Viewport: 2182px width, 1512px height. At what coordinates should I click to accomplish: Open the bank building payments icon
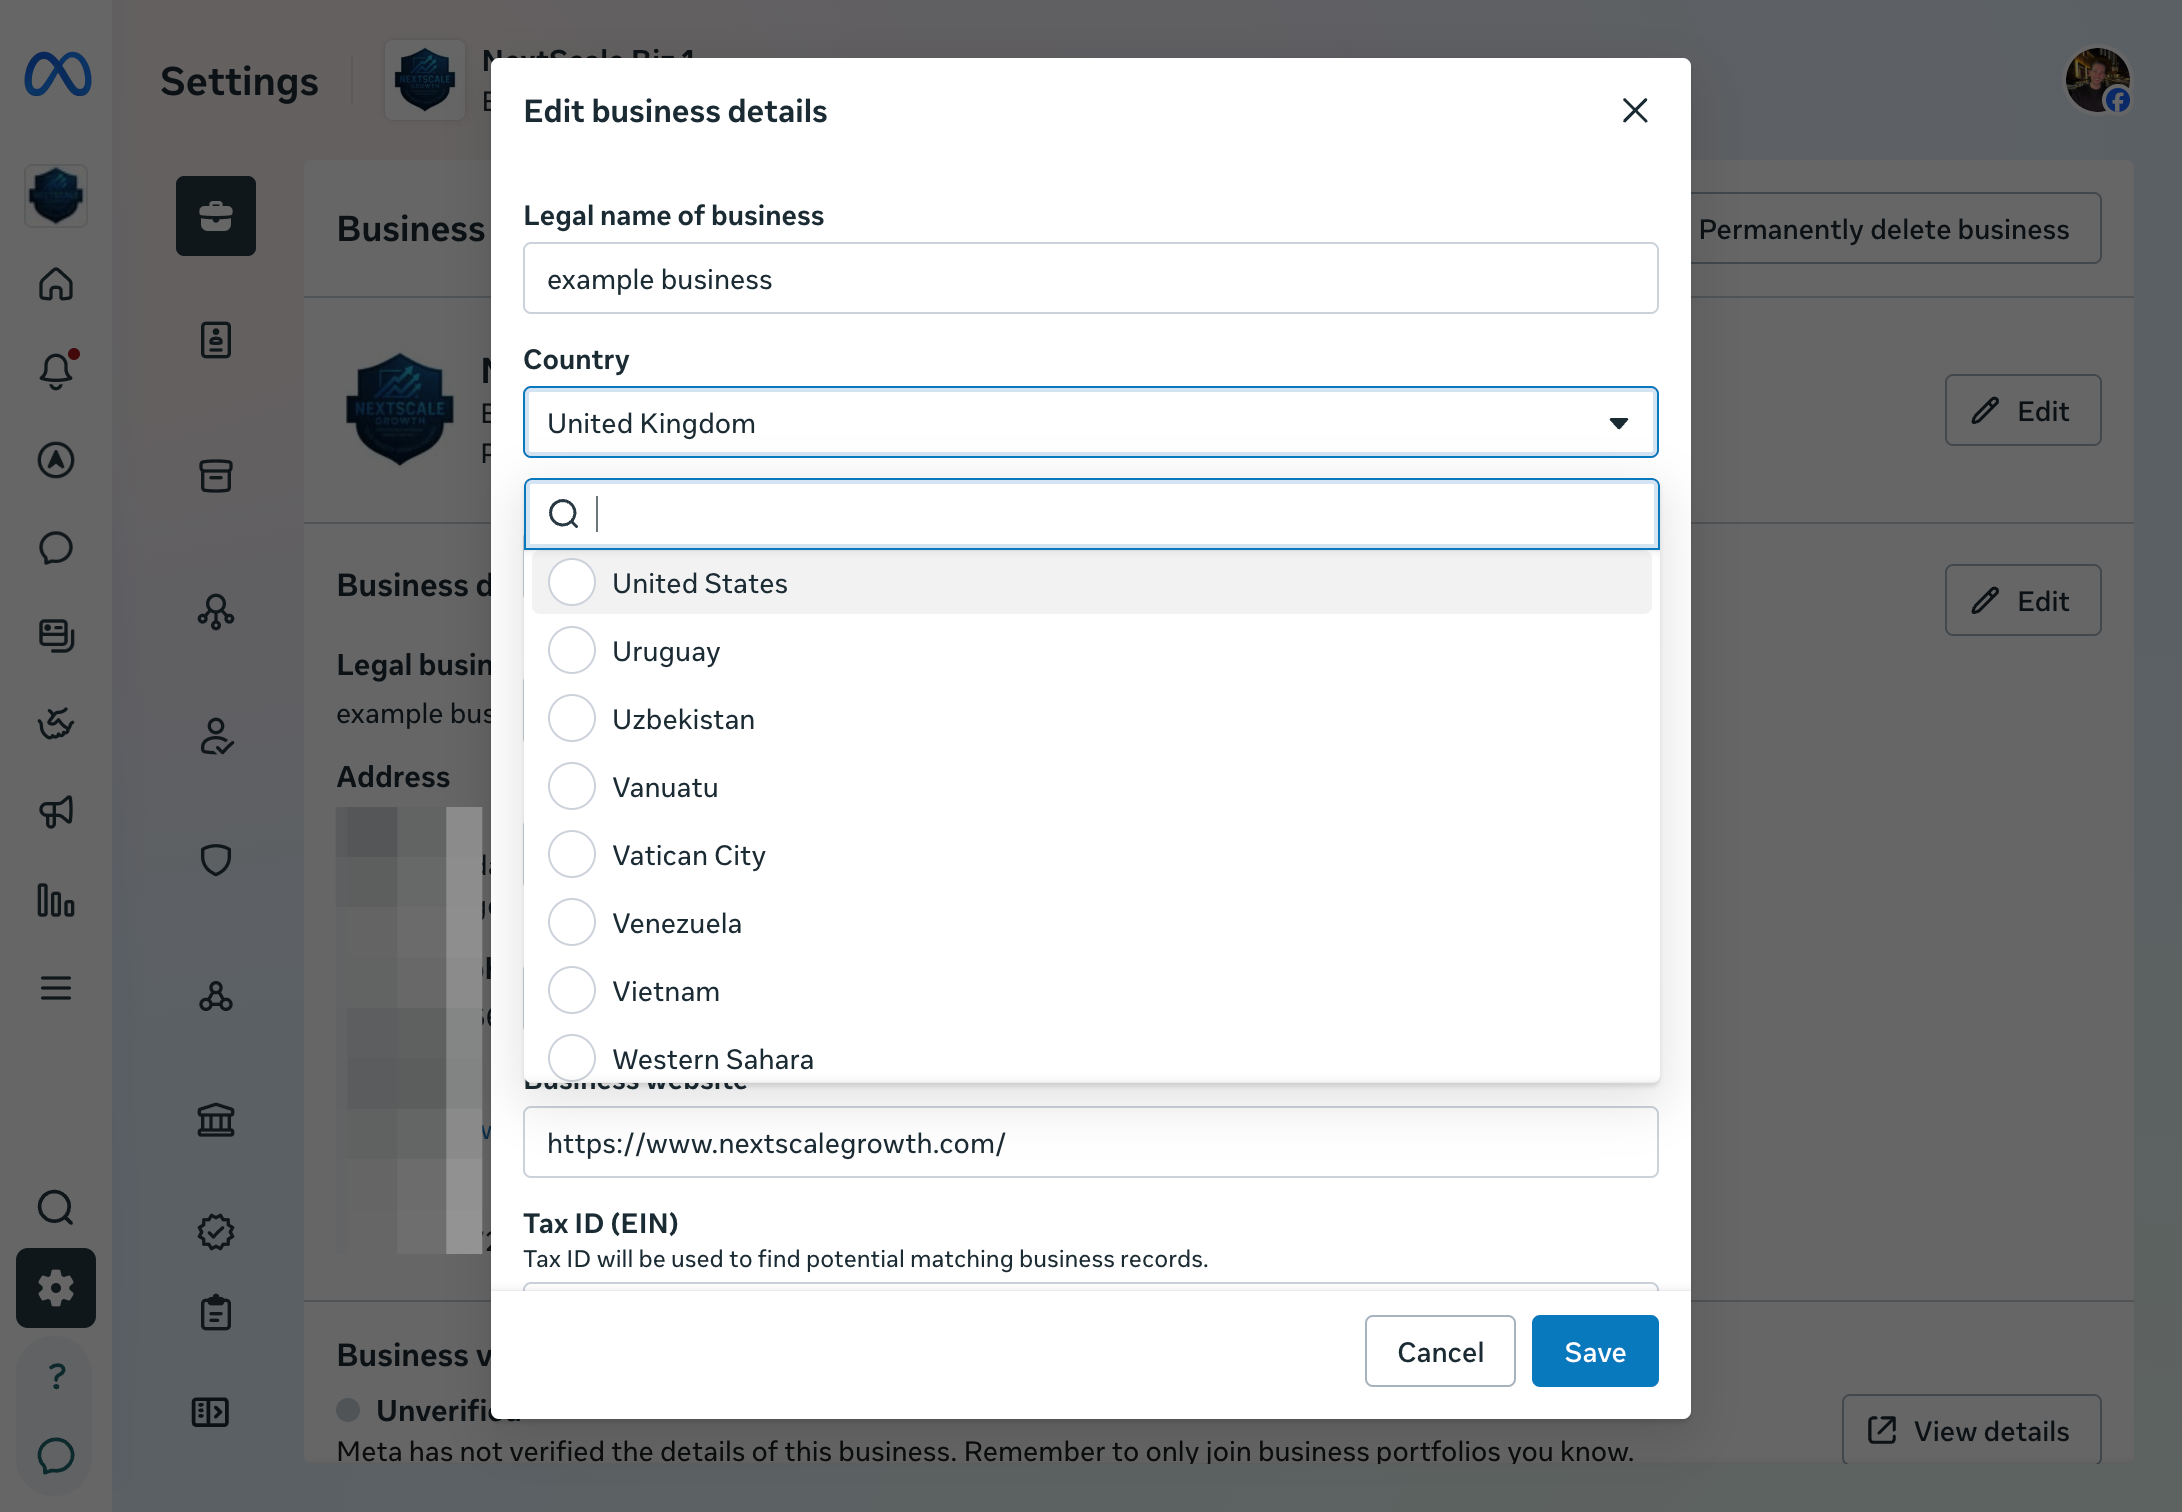tap(216, 1120)
